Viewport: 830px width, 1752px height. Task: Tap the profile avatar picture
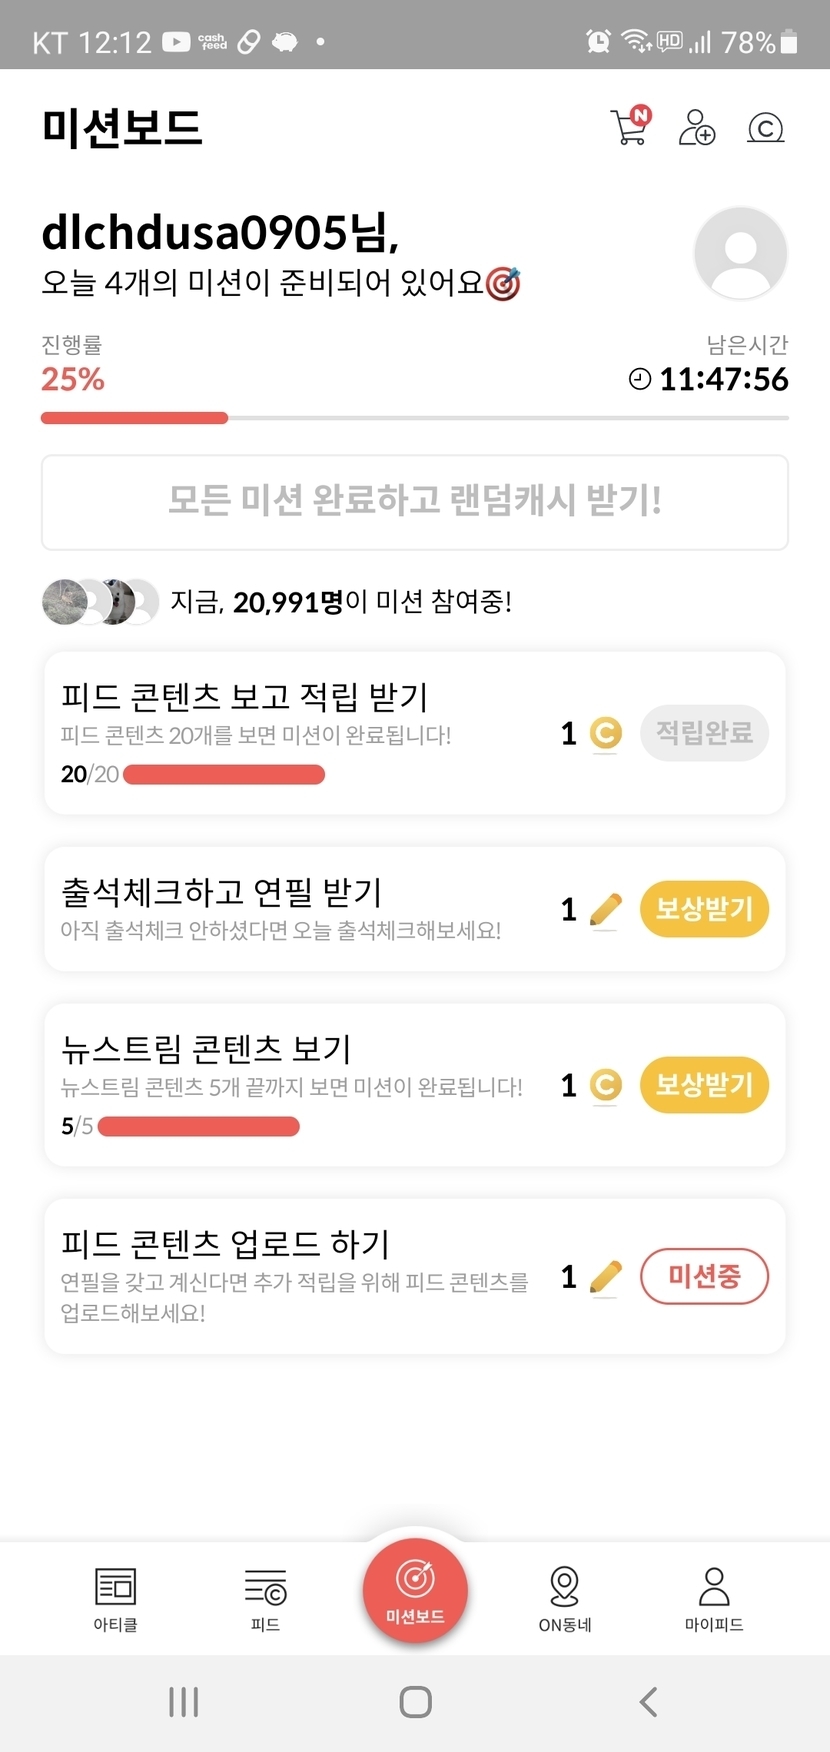tap(740, 253)
